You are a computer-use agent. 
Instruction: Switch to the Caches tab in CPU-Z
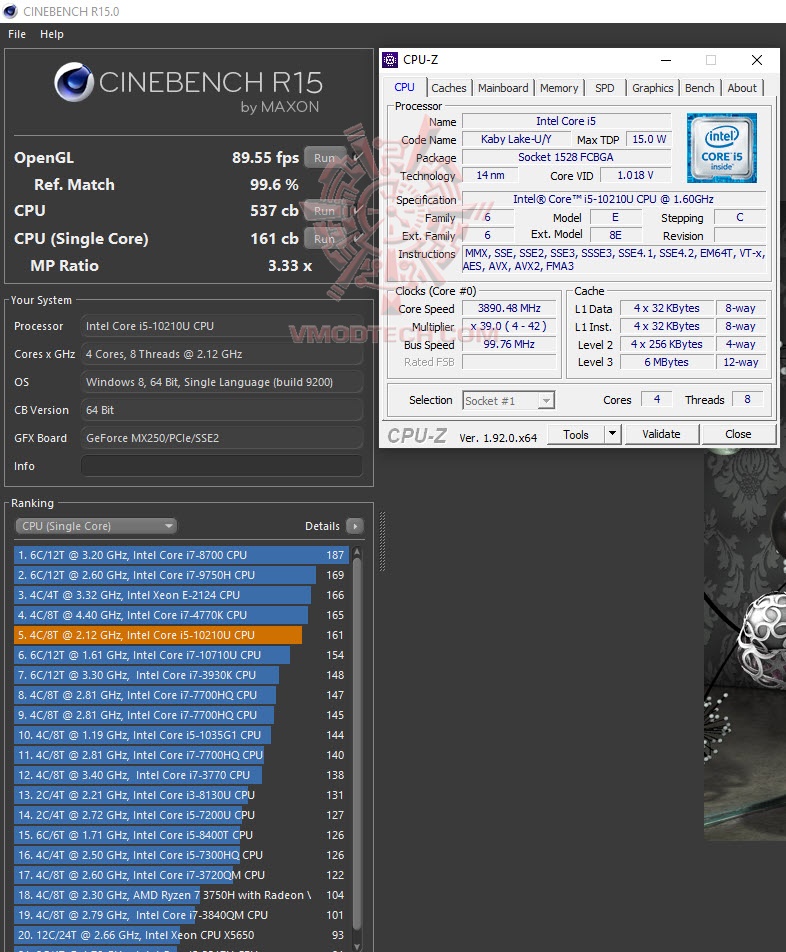tap(449, 88)
